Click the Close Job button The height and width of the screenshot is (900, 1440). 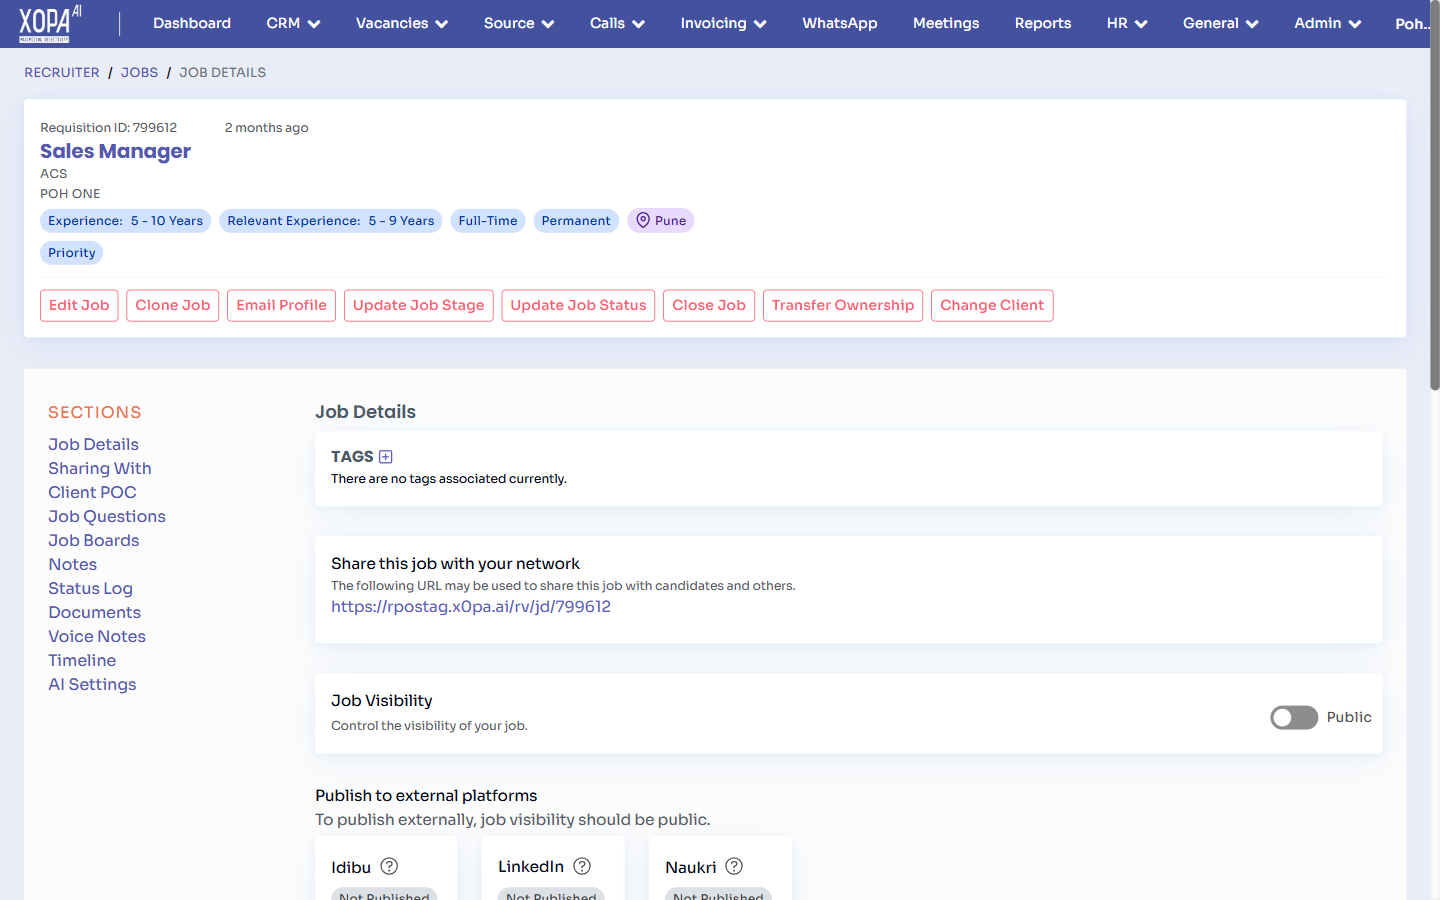[709, 306]
